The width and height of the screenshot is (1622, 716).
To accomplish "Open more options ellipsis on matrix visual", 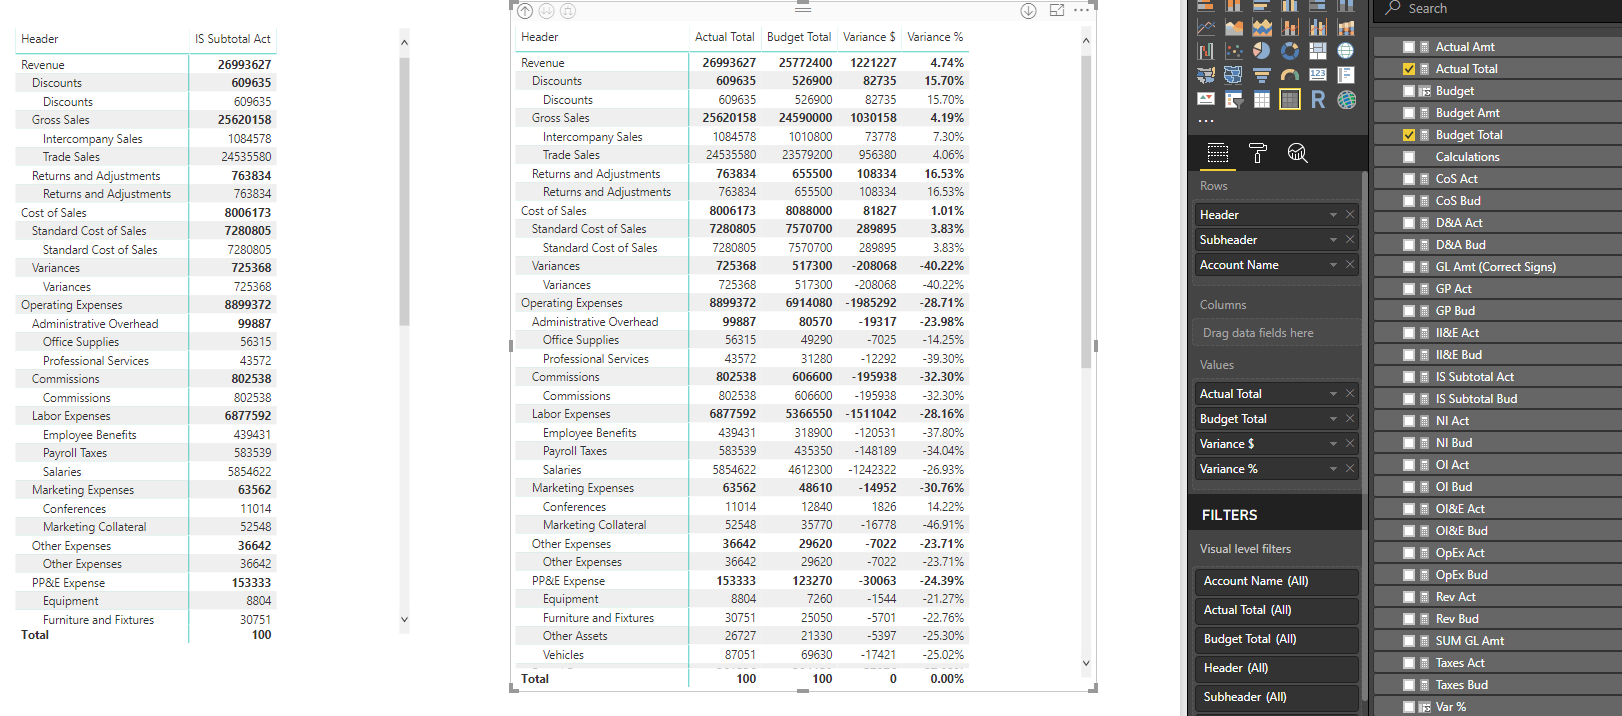I will click(x=1081, y=10).
